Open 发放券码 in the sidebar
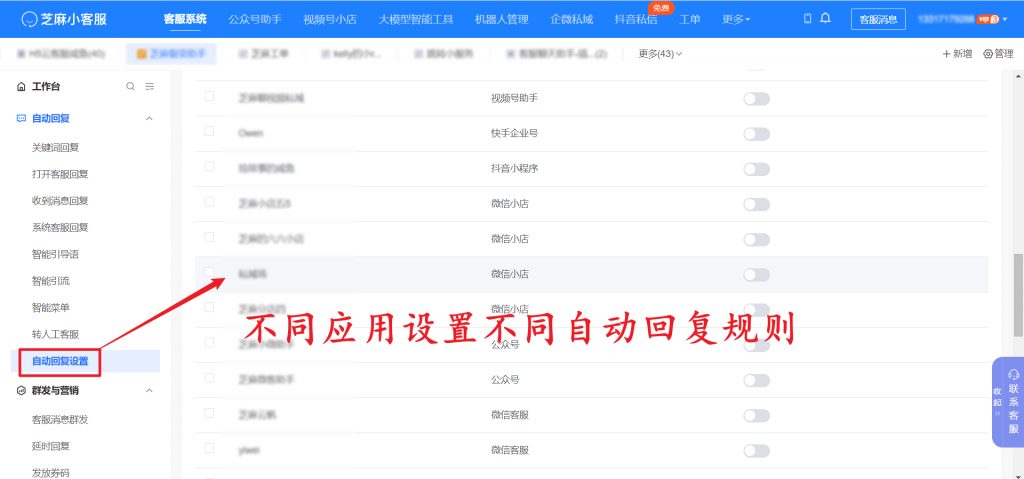This screenshot has height=479, width=1024. tap(51, 472)
